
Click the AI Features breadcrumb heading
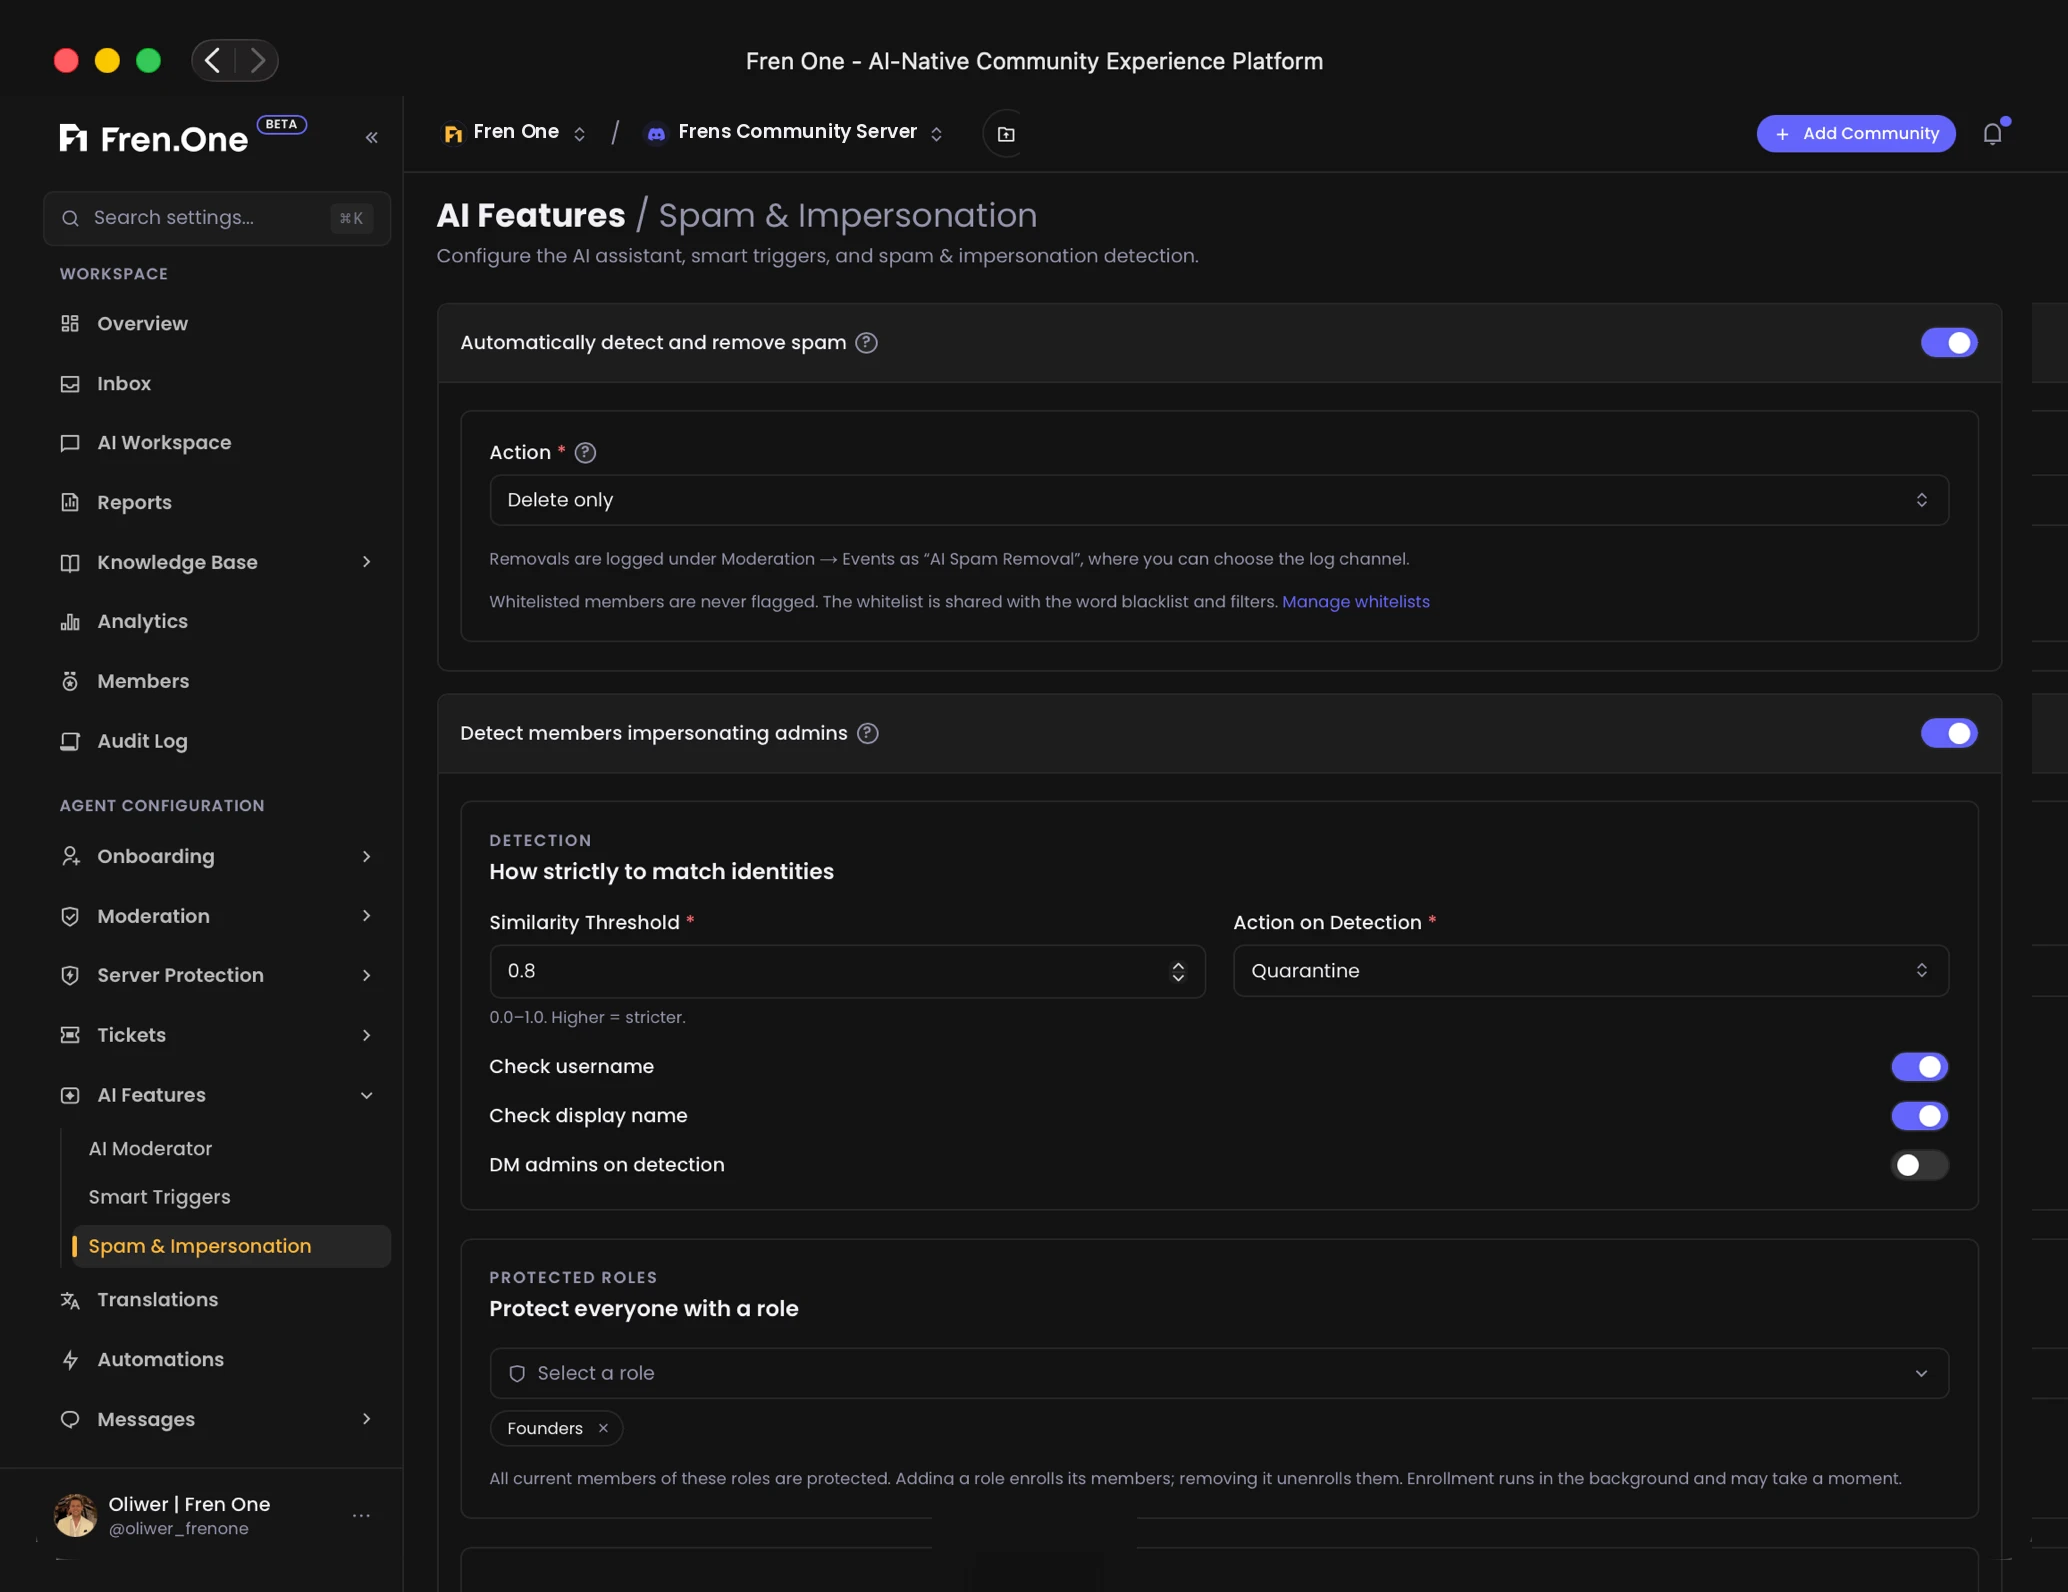(x=531, y=215)
